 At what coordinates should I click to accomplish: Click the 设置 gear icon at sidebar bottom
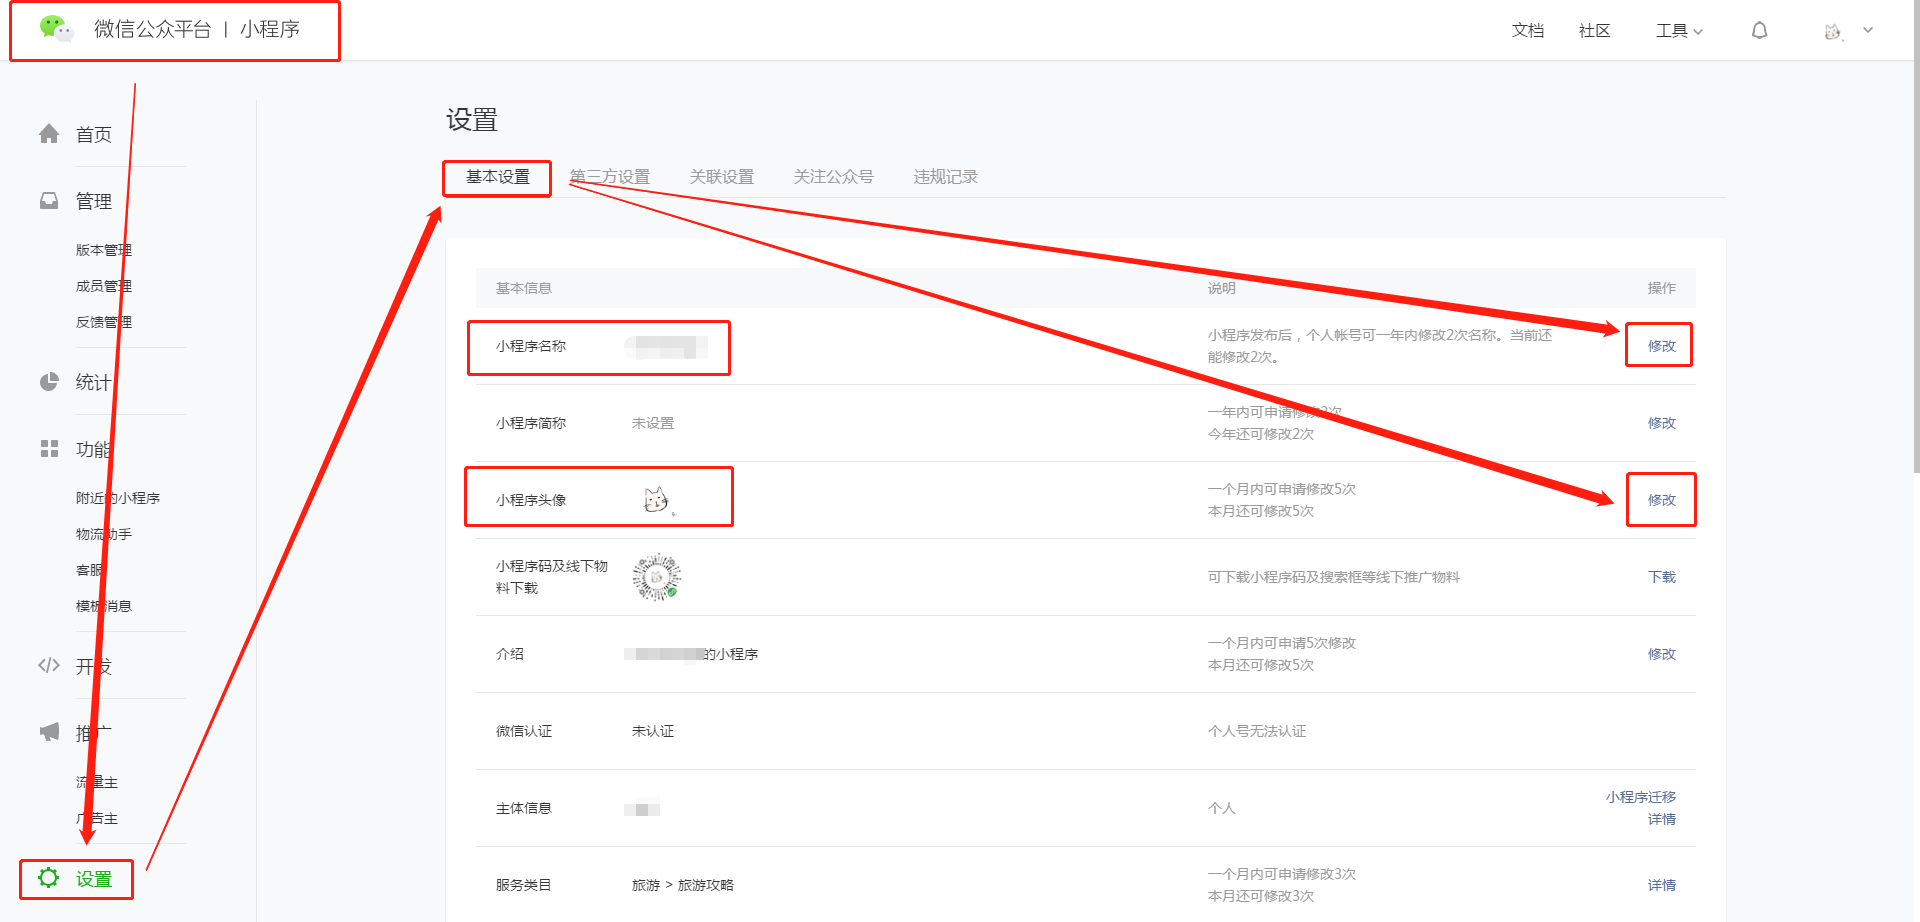pyautogui.click(x=48, y=878)
